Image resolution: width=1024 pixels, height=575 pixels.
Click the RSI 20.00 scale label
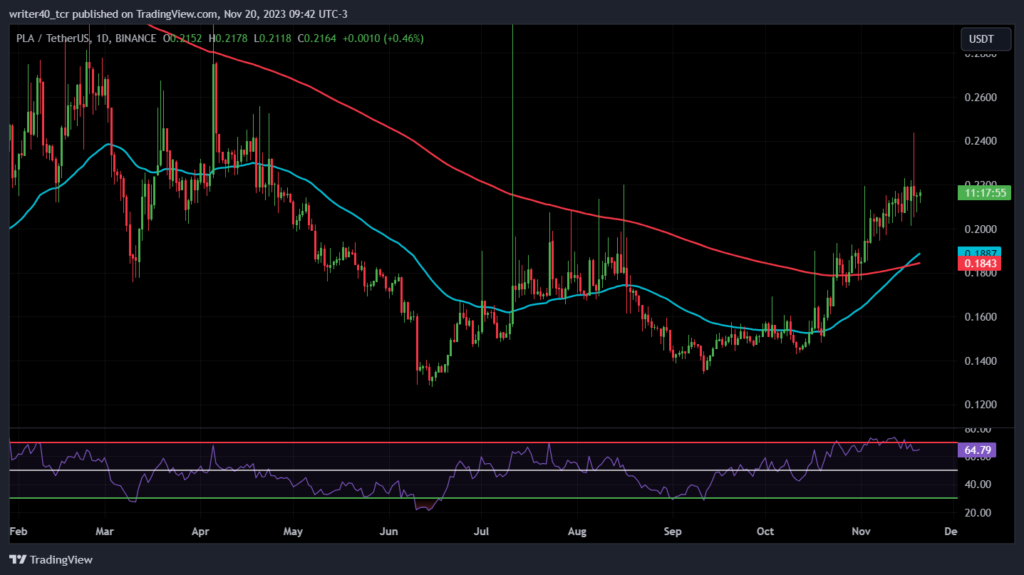pyautogui.click(x=978, y=513)
